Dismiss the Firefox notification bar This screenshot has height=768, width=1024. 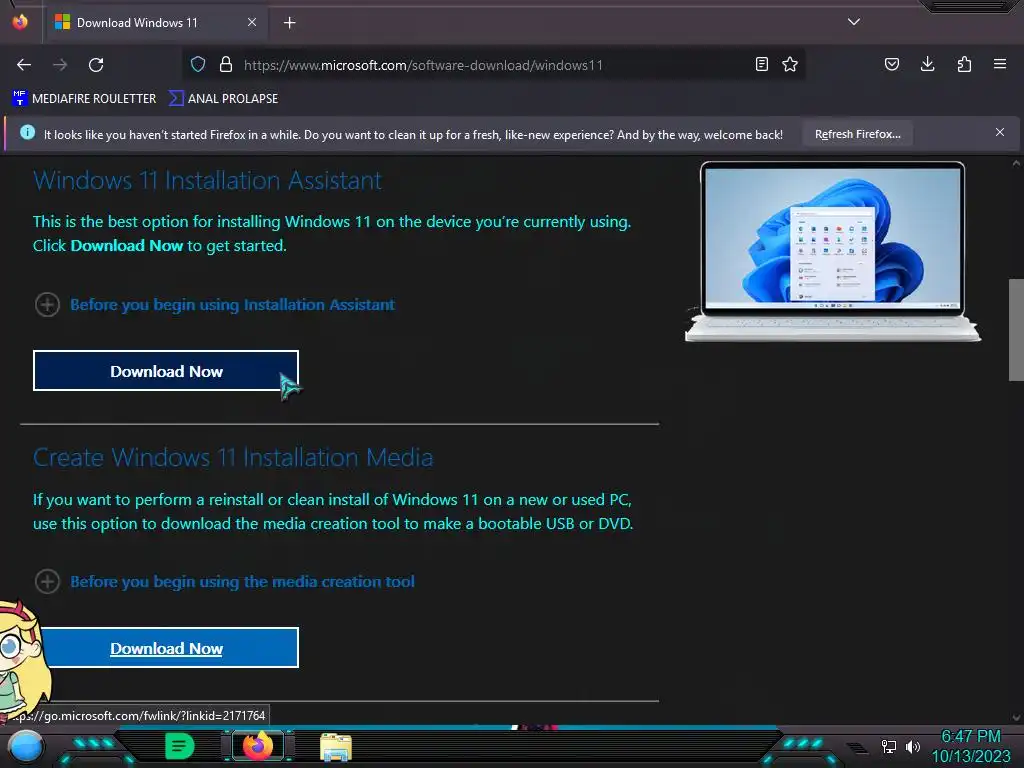click(x=1000, y=133)
